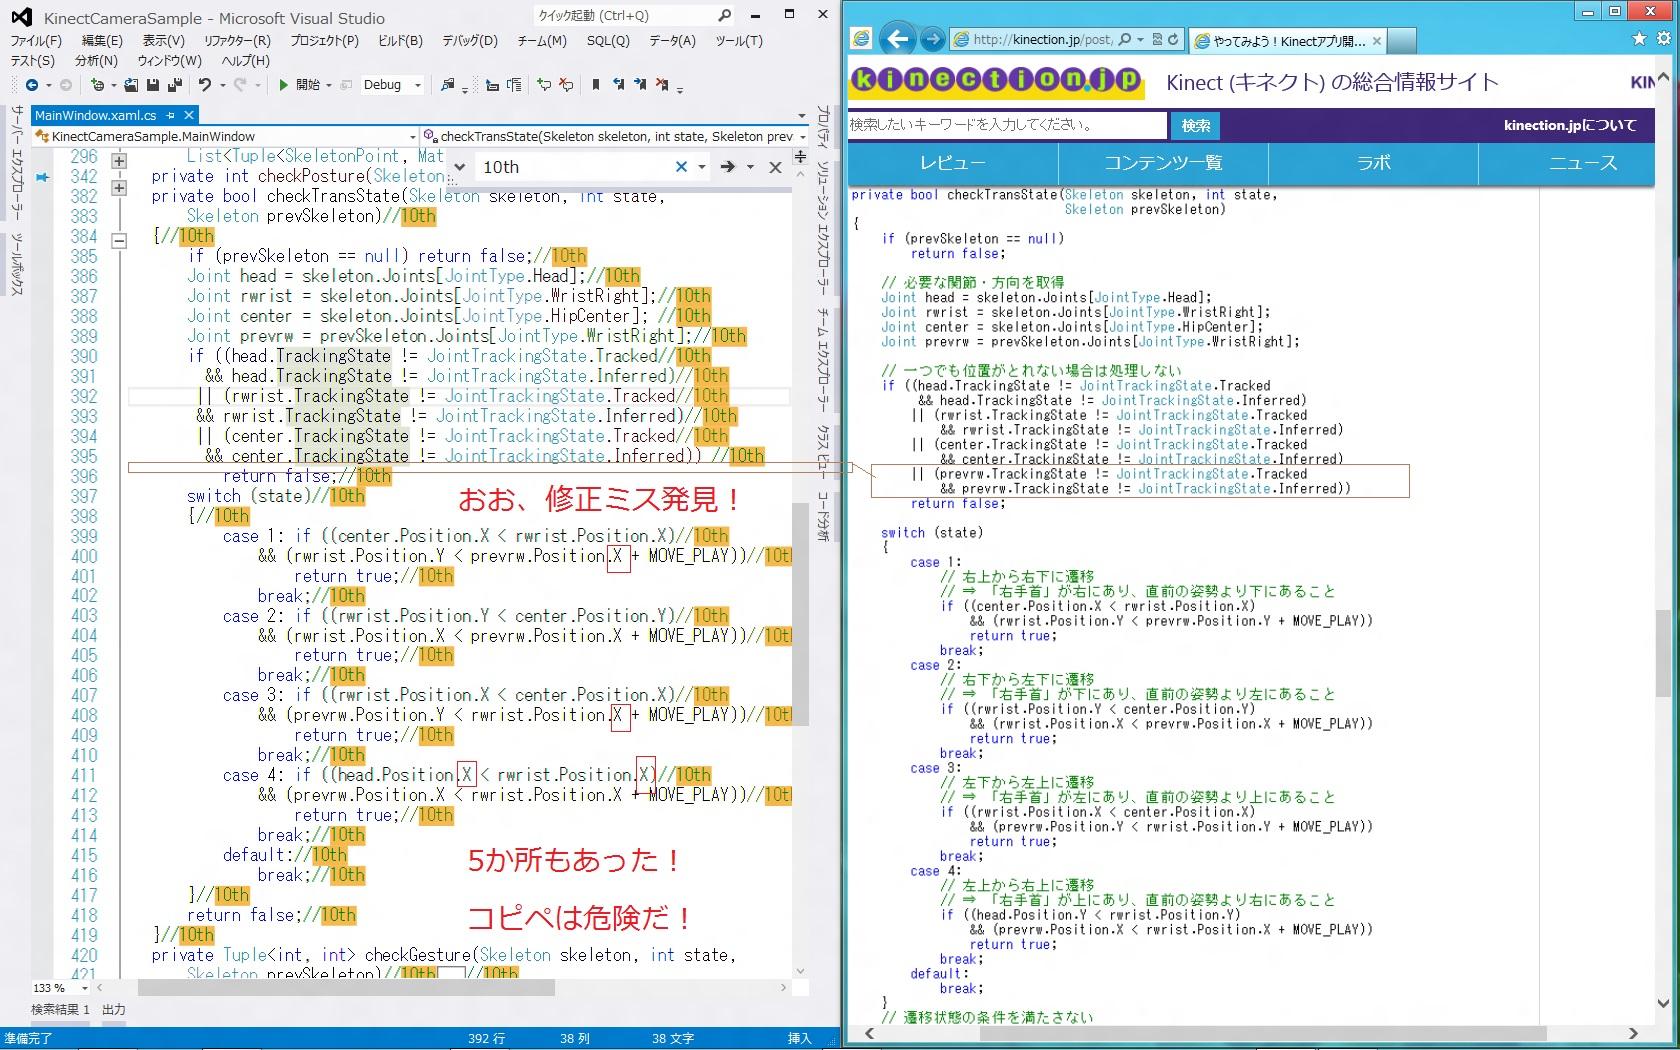The image size is (1680, 1050).
Task: Pin the MainWindow.xaml.cs tab
Action: coord(171,115)
